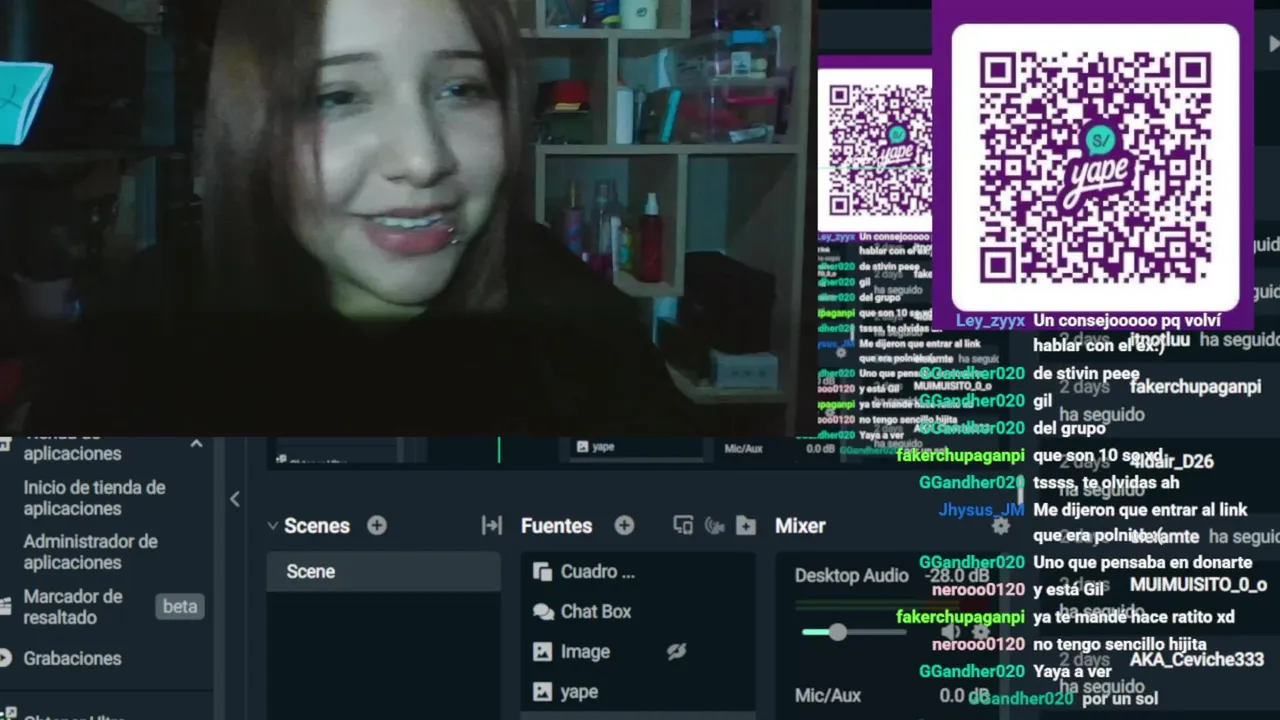Viewport: 1280px width, 720px height.
Task: Add a new source in Fuentes
Action: (624, 525)
